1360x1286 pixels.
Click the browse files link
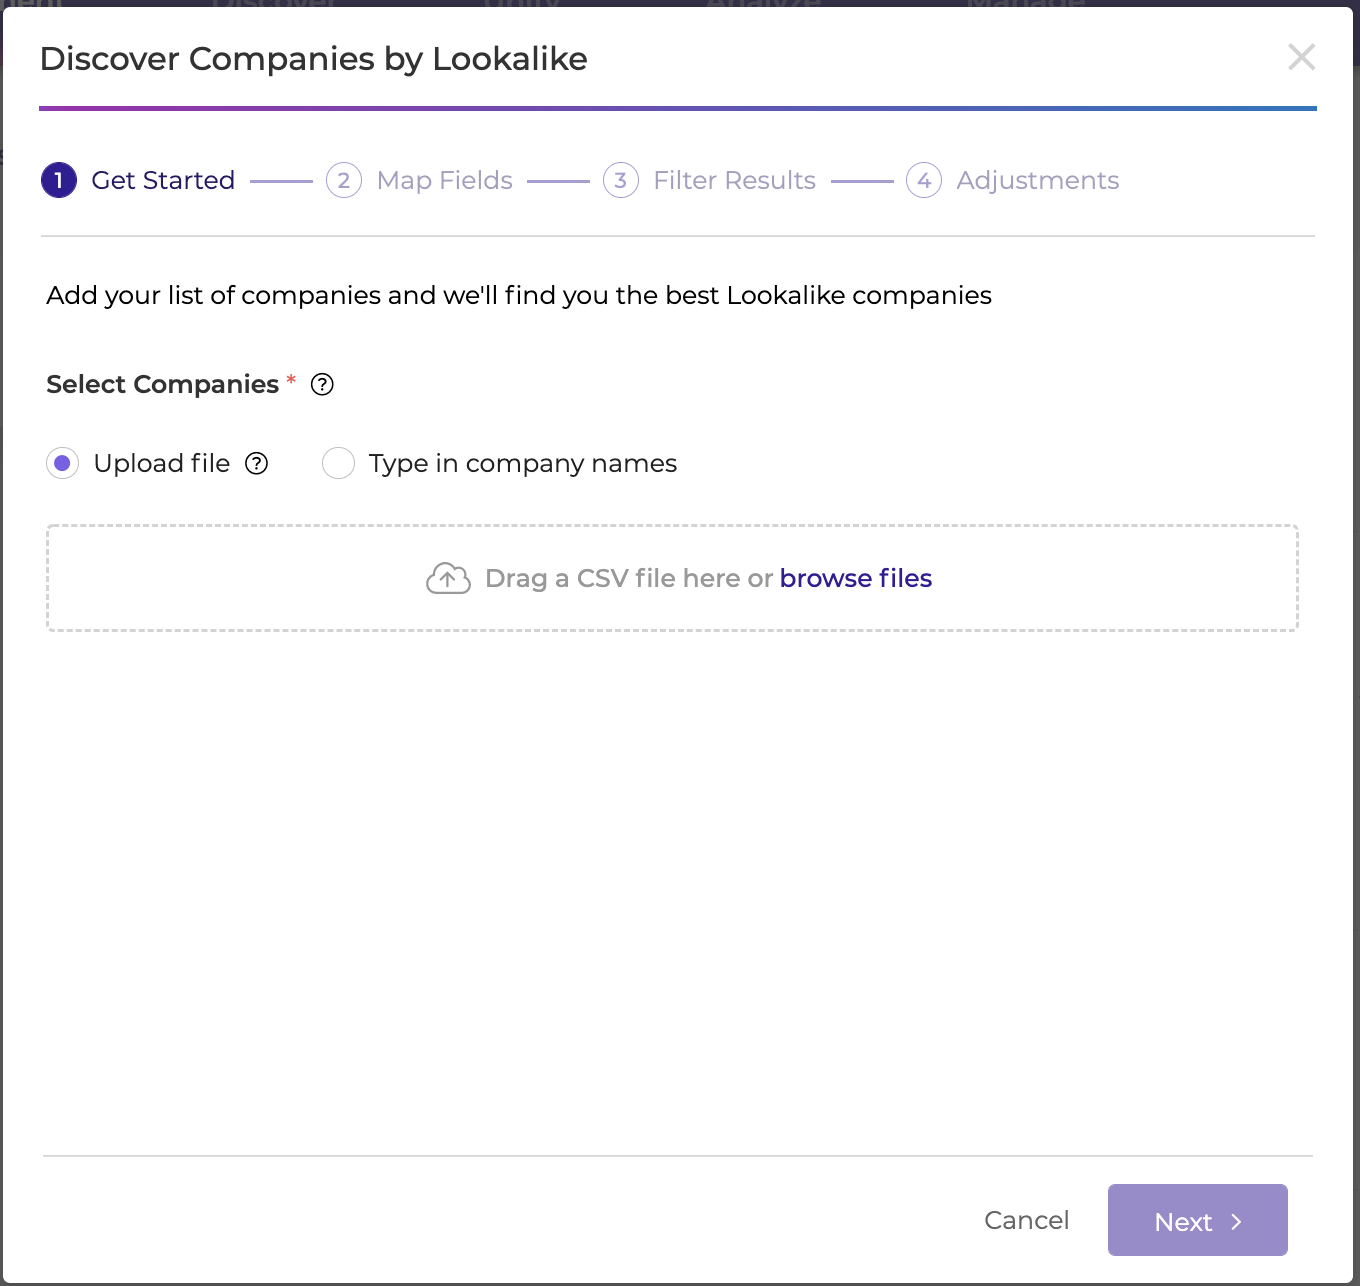pyautogui.click(x=856, y=578)
